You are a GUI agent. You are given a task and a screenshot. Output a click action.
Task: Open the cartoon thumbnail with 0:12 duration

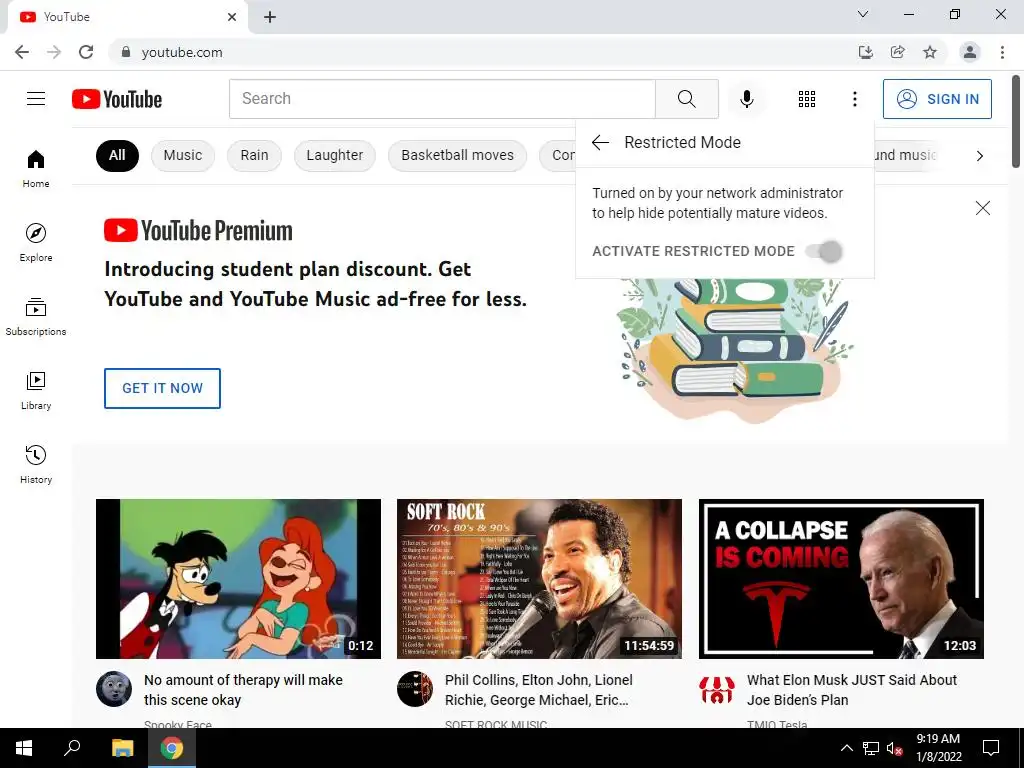(x=238, y=579)
